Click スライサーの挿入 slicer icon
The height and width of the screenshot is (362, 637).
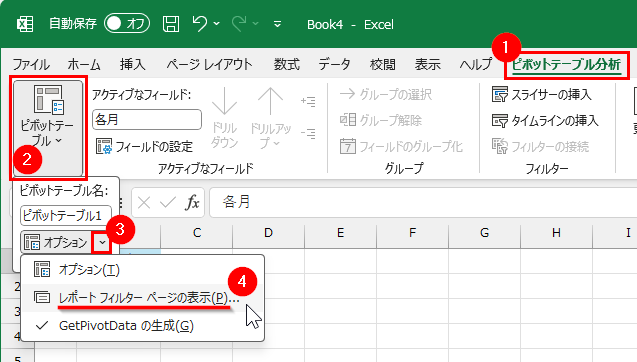(x=500, y=94)
